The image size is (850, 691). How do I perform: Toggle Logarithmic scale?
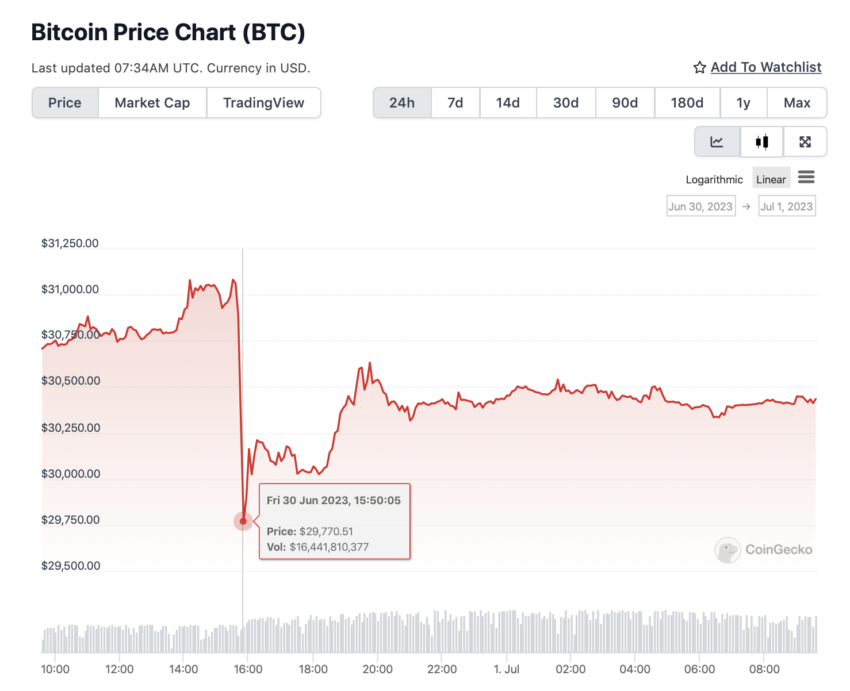[x=714, y=179]
